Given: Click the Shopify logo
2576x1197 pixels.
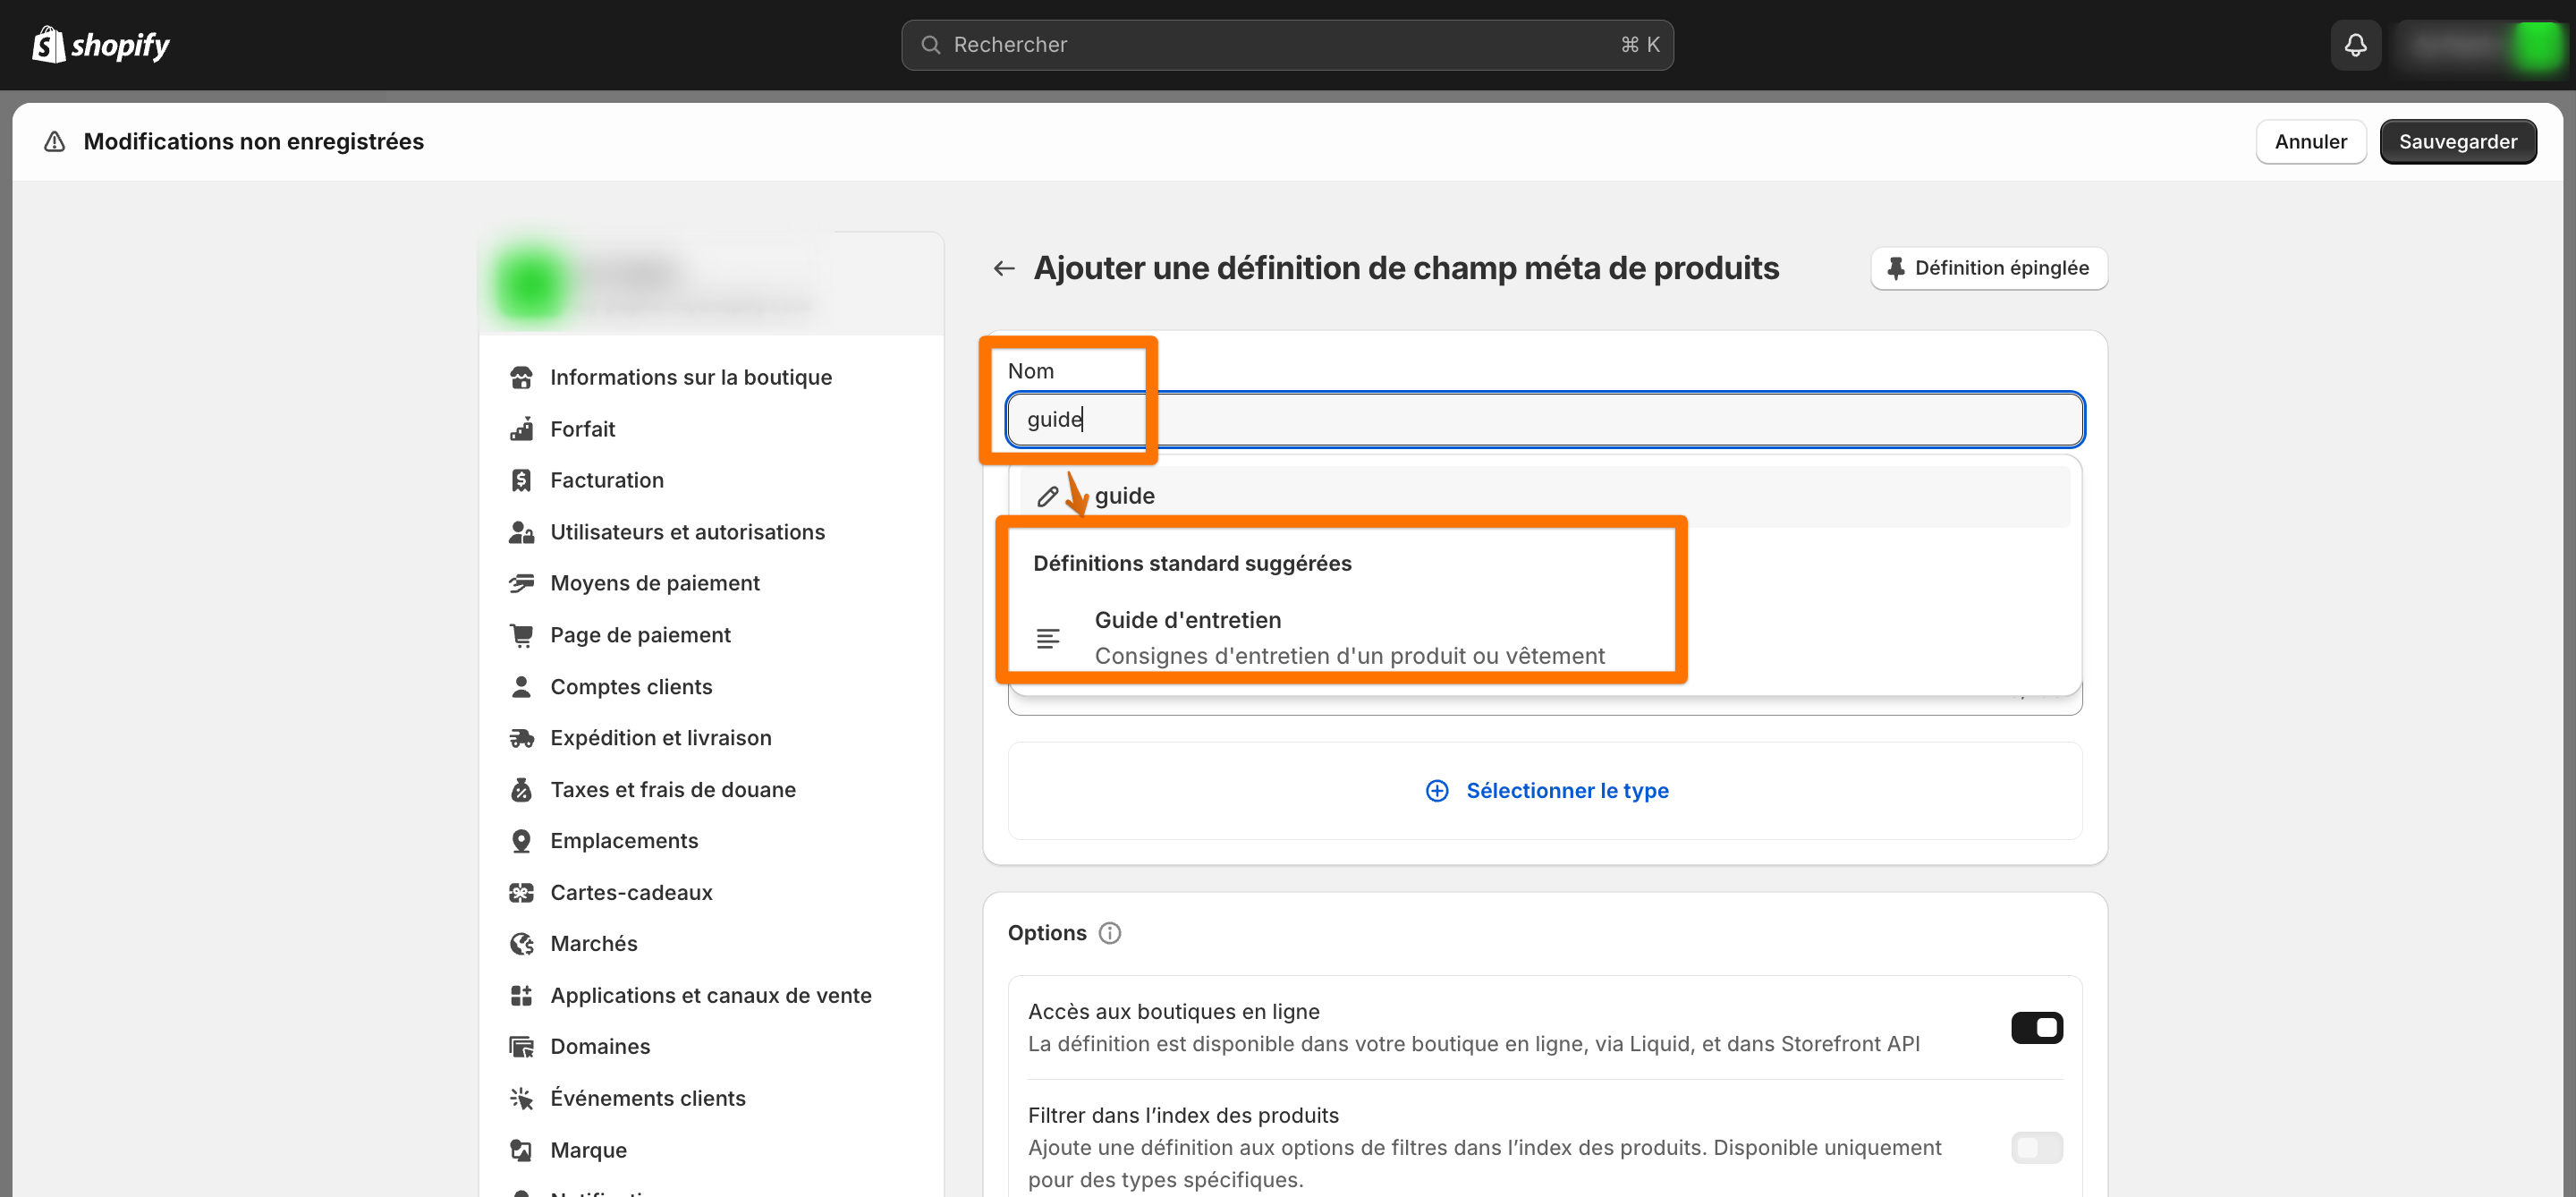Looking at the screenshot, I should click(x=100, y=45).
